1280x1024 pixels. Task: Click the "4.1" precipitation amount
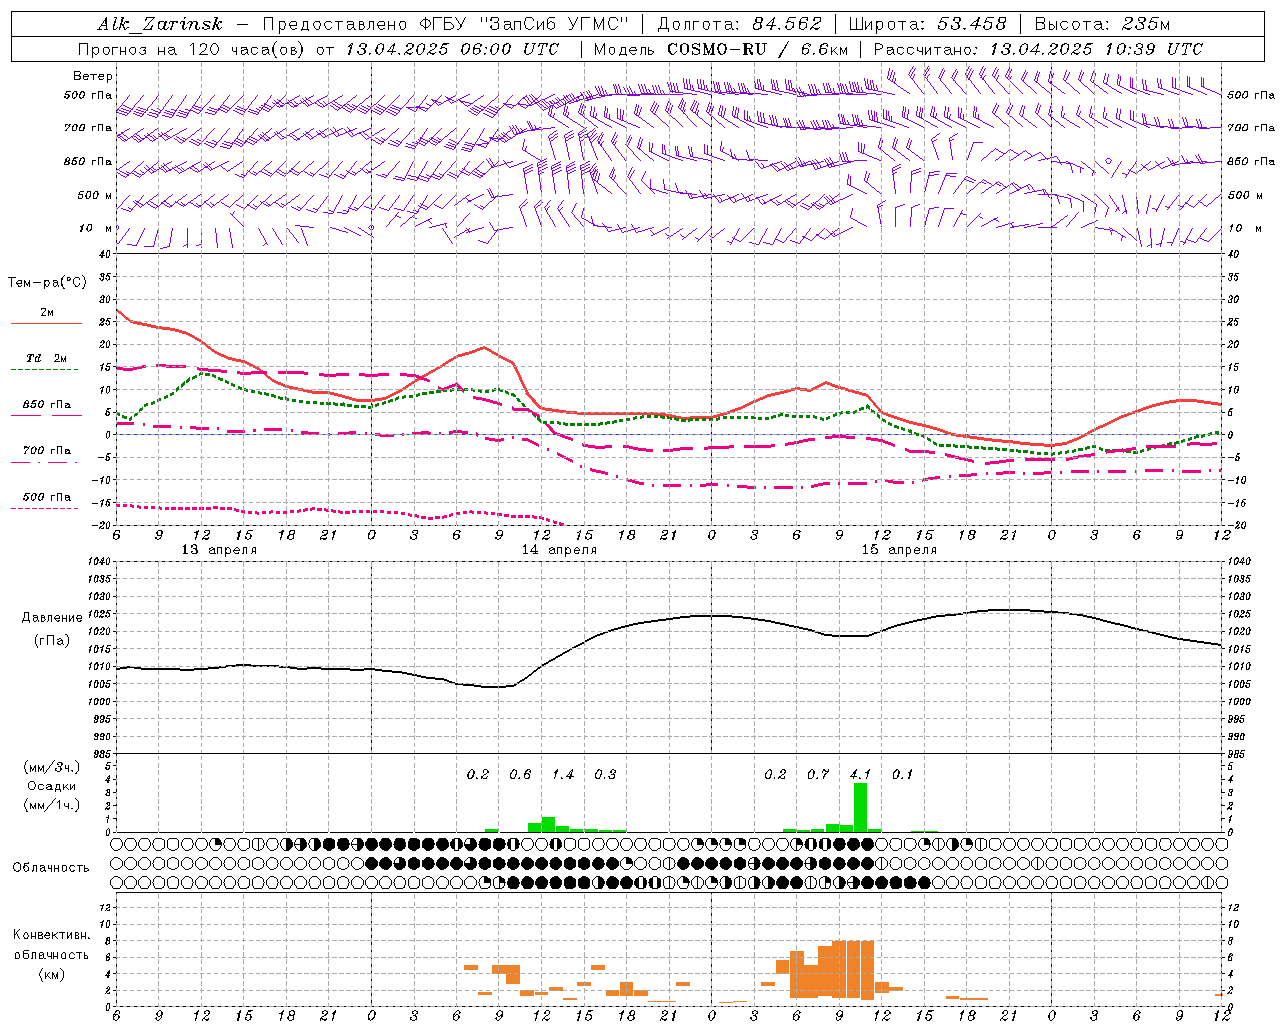(x=860, y=775)
